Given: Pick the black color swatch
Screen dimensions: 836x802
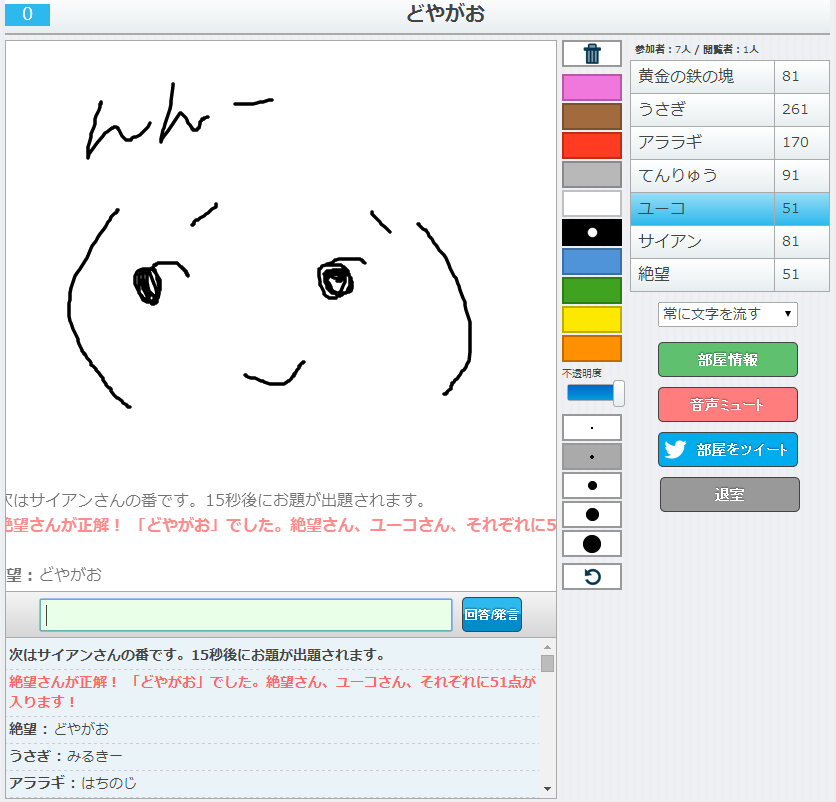Looking at the screenshot, I should (x=592, y=232).
